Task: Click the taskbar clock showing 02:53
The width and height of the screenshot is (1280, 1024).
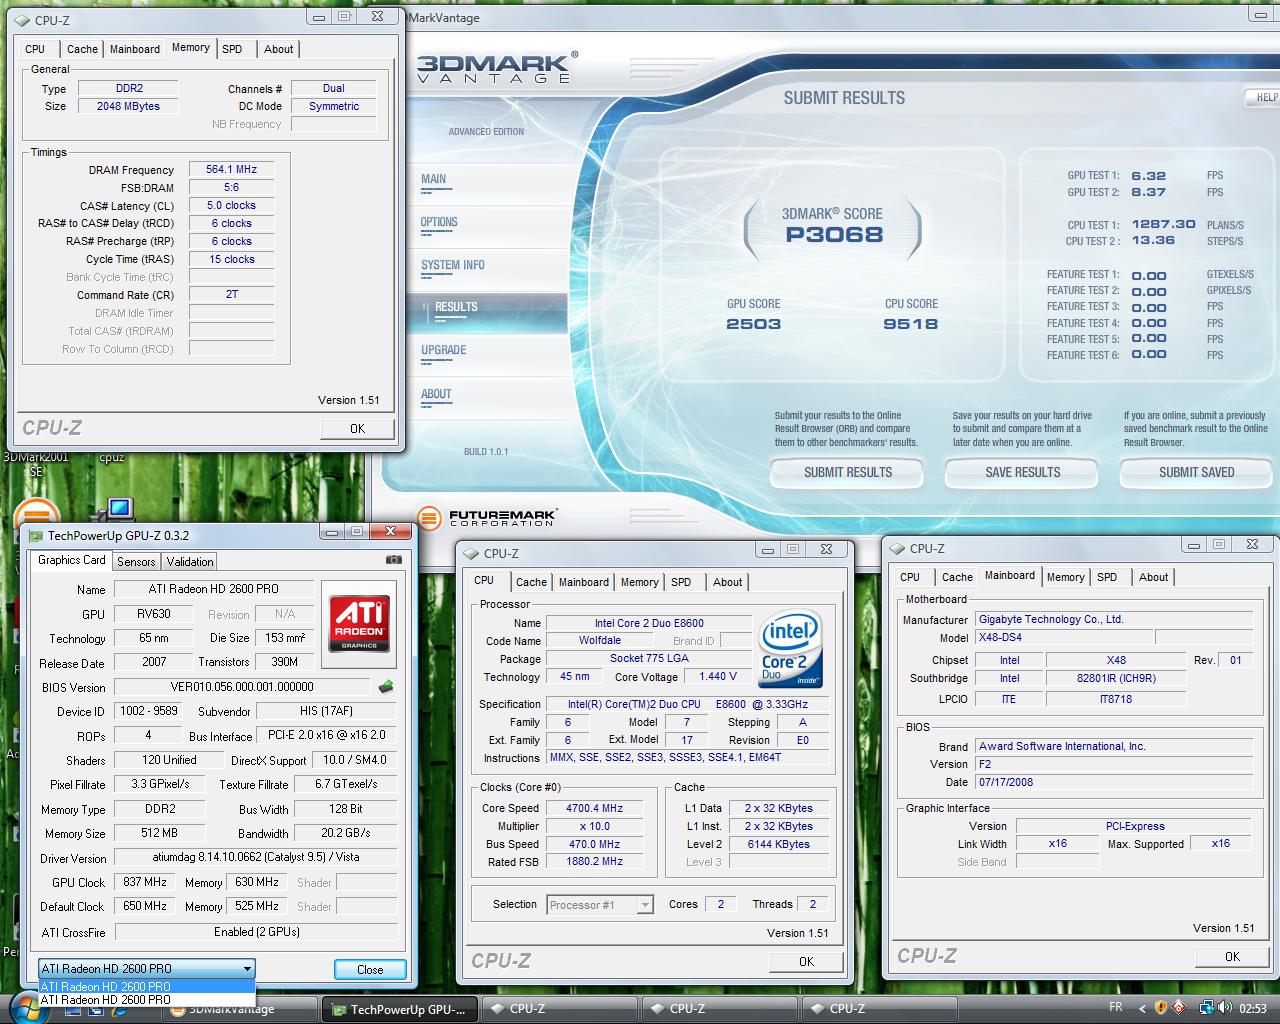Action: (1252, 1008)
